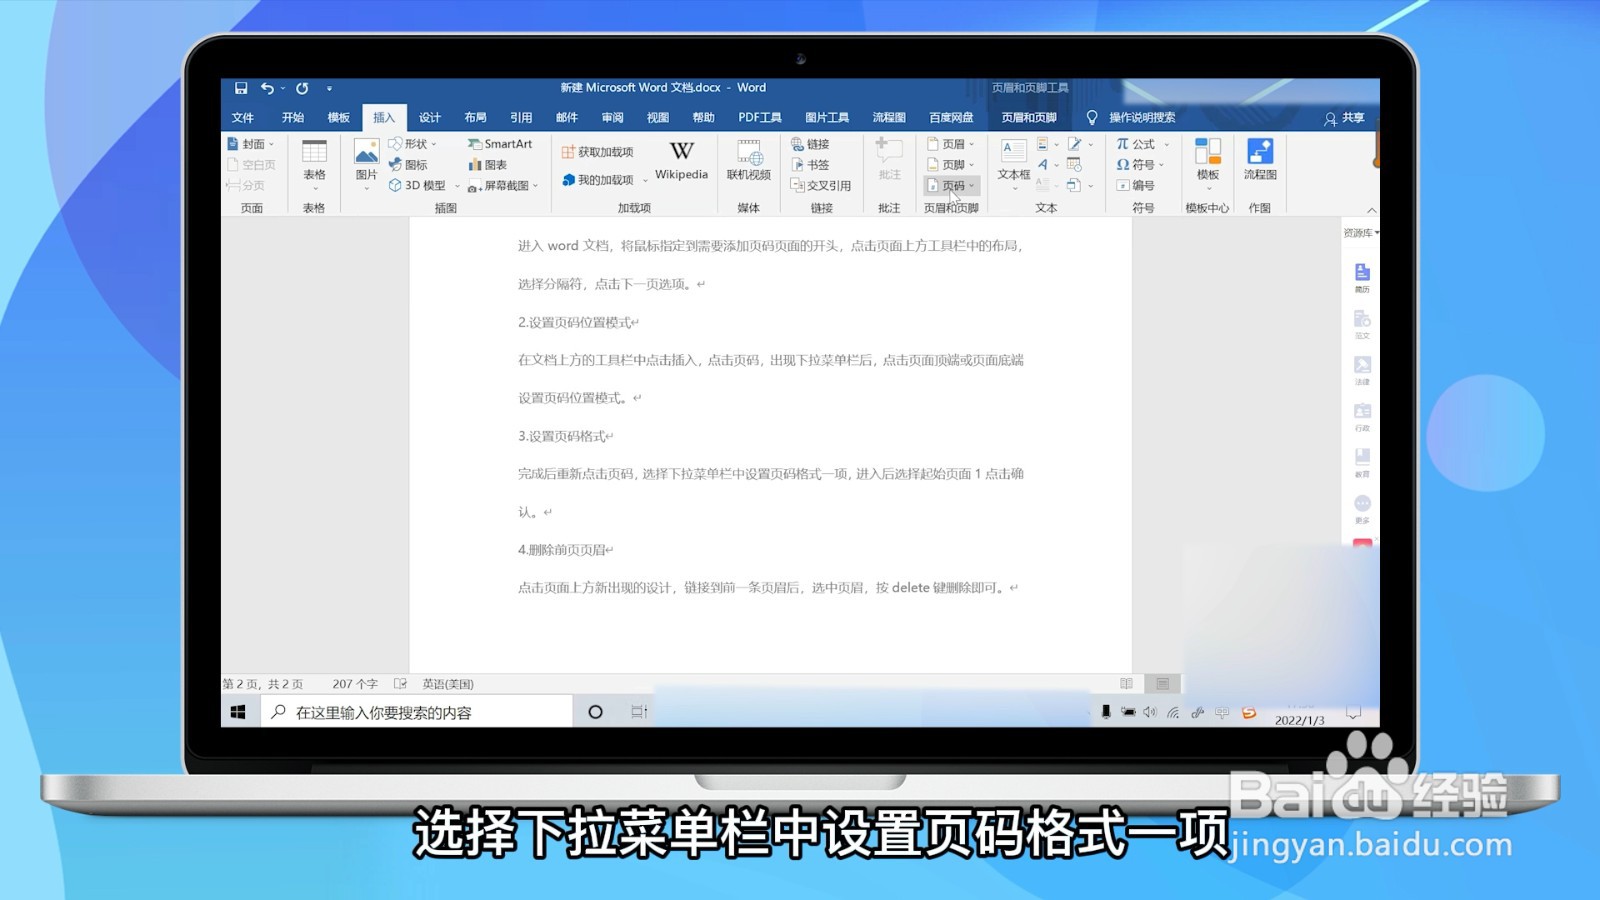The height and width of the screenshot is (900, 1600).
Task: Toggle proofing status icon in status bar
Action: click(400, 684)
